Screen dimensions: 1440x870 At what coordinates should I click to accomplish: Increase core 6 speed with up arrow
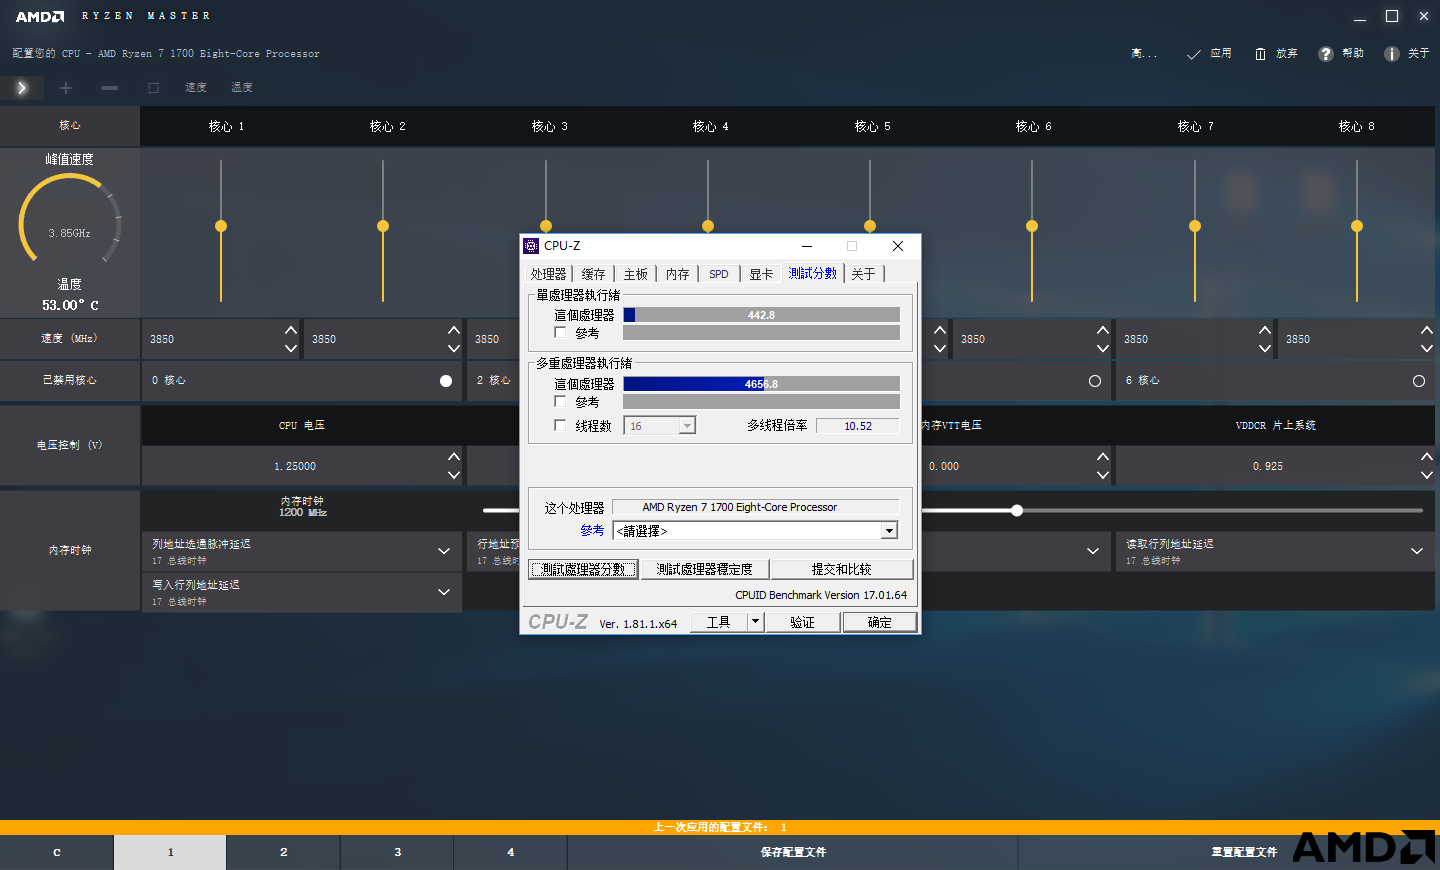pos(1103,330)
